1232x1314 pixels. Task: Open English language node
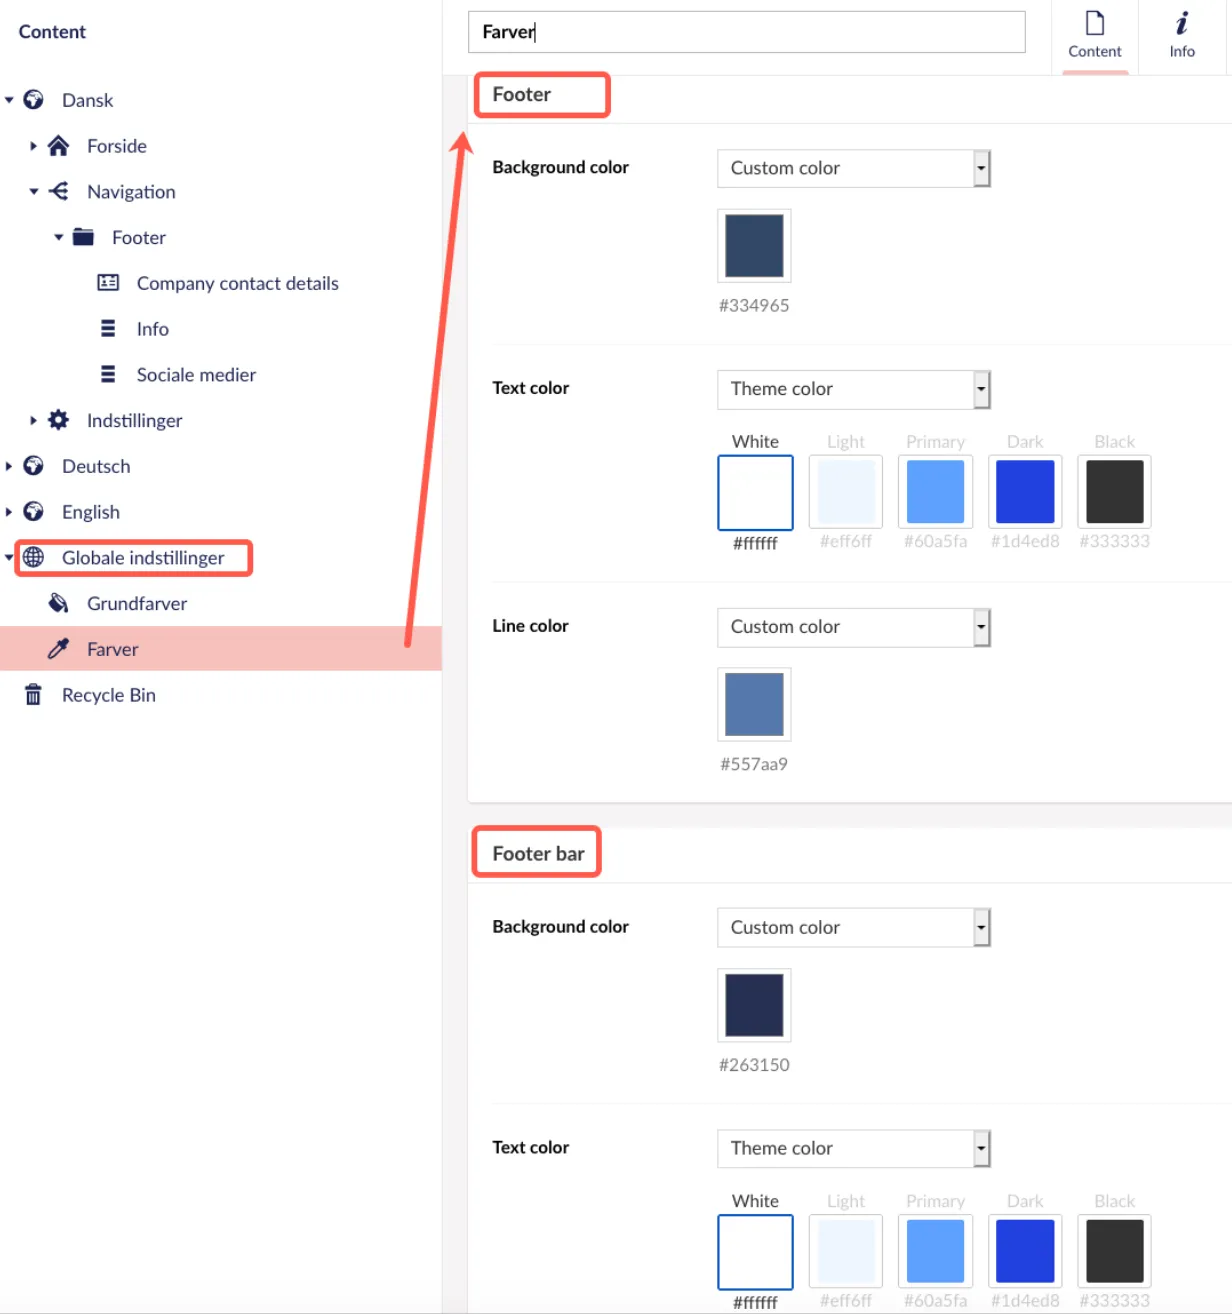pyautogui.click(x=91, y=512)
